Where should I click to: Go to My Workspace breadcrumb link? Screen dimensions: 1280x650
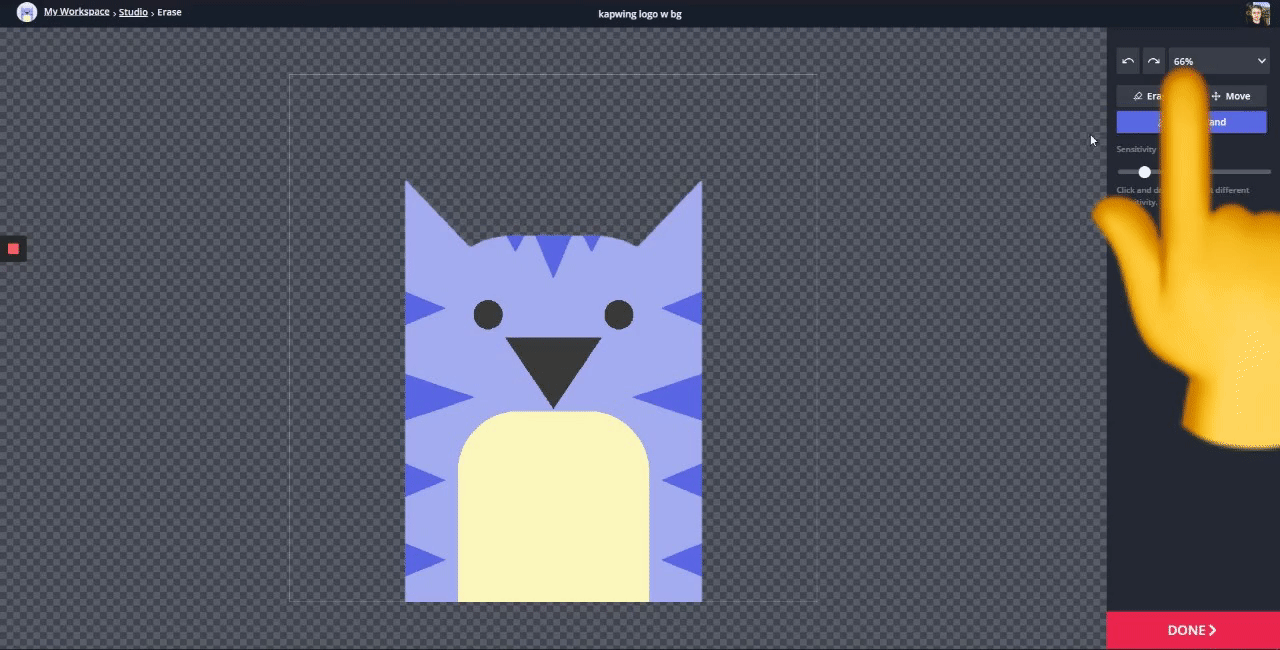click(x=77, y=12)
